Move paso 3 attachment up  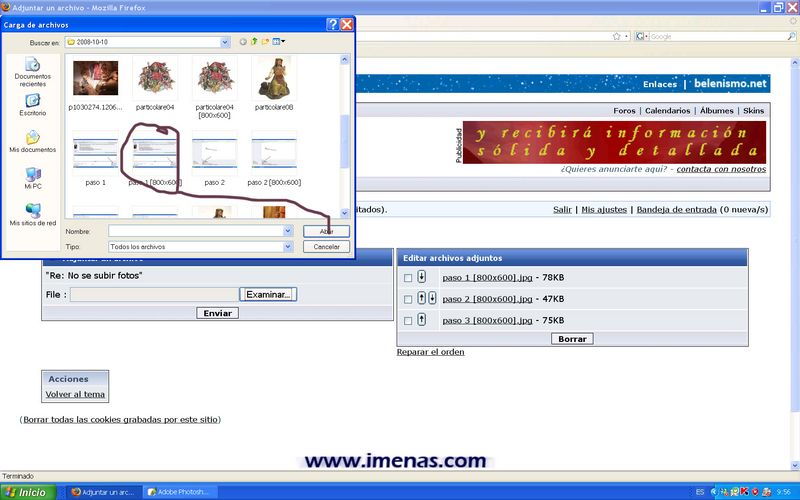422,320
